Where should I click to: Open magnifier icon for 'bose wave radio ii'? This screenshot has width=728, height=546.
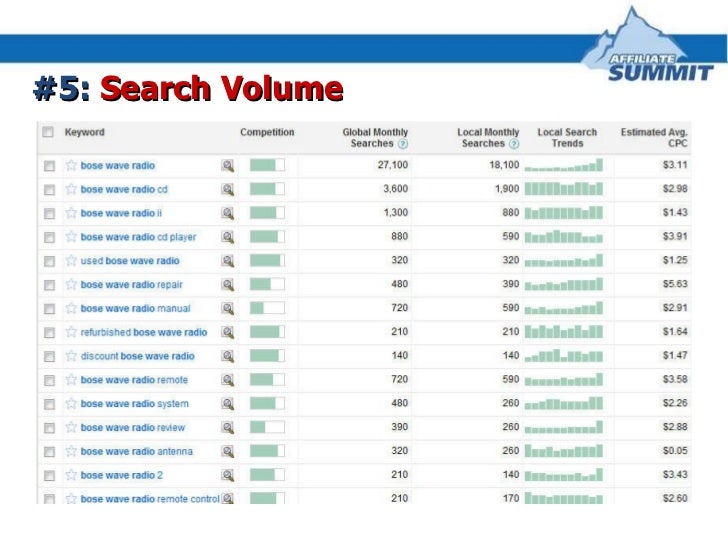(x=228, y=214)
